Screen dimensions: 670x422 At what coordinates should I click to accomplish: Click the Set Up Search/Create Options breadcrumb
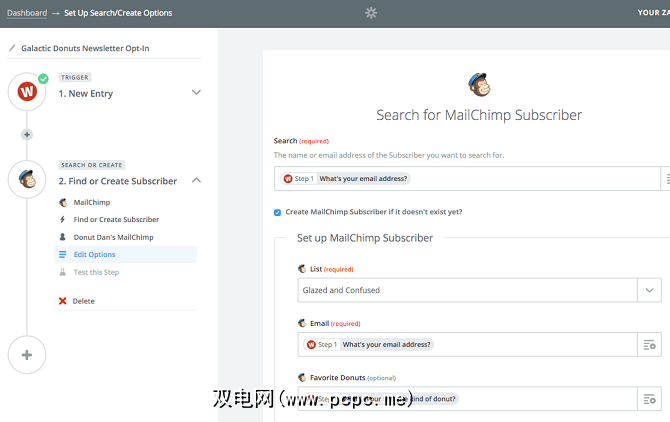[x=118, y=13]
